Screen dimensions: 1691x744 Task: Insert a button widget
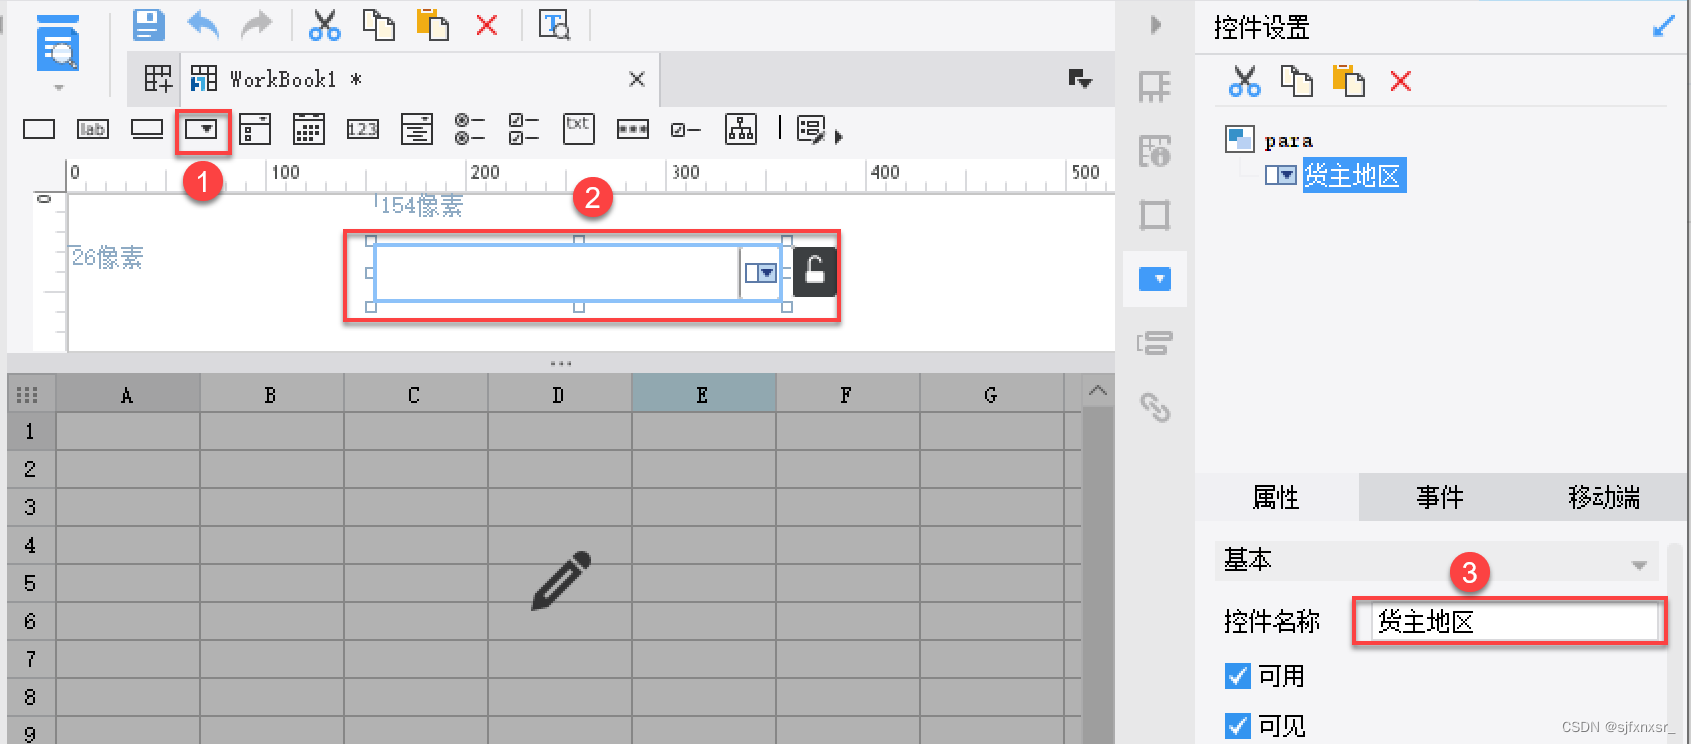click(147, 129)
